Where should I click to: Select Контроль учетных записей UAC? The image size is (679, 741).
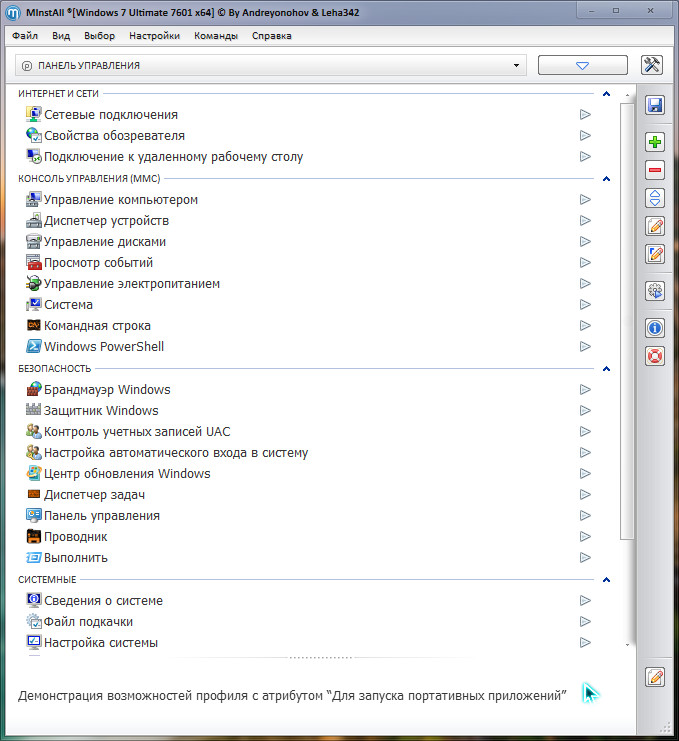(137, 431)
